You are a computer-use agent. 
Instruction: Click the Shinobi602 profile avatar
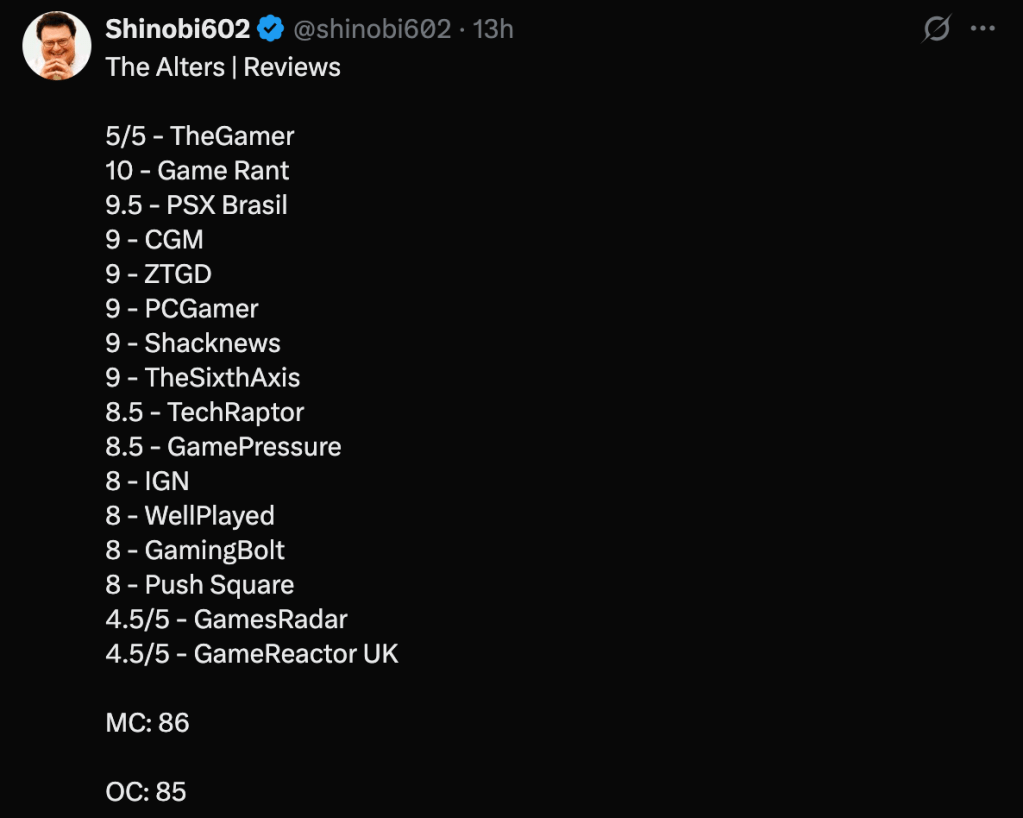coord(57,46)
